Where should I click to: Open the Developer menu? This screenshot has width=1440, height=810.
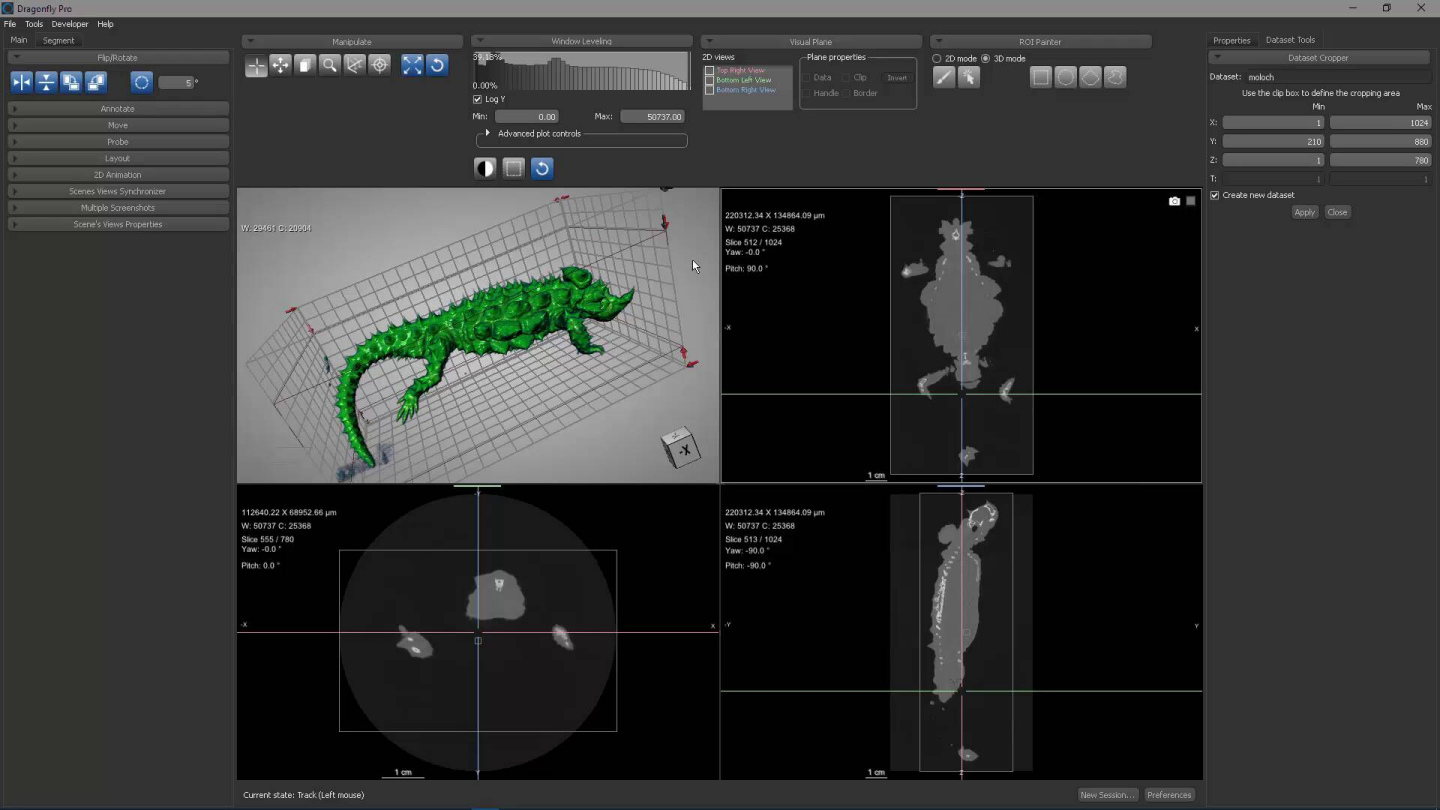point(69,23)
